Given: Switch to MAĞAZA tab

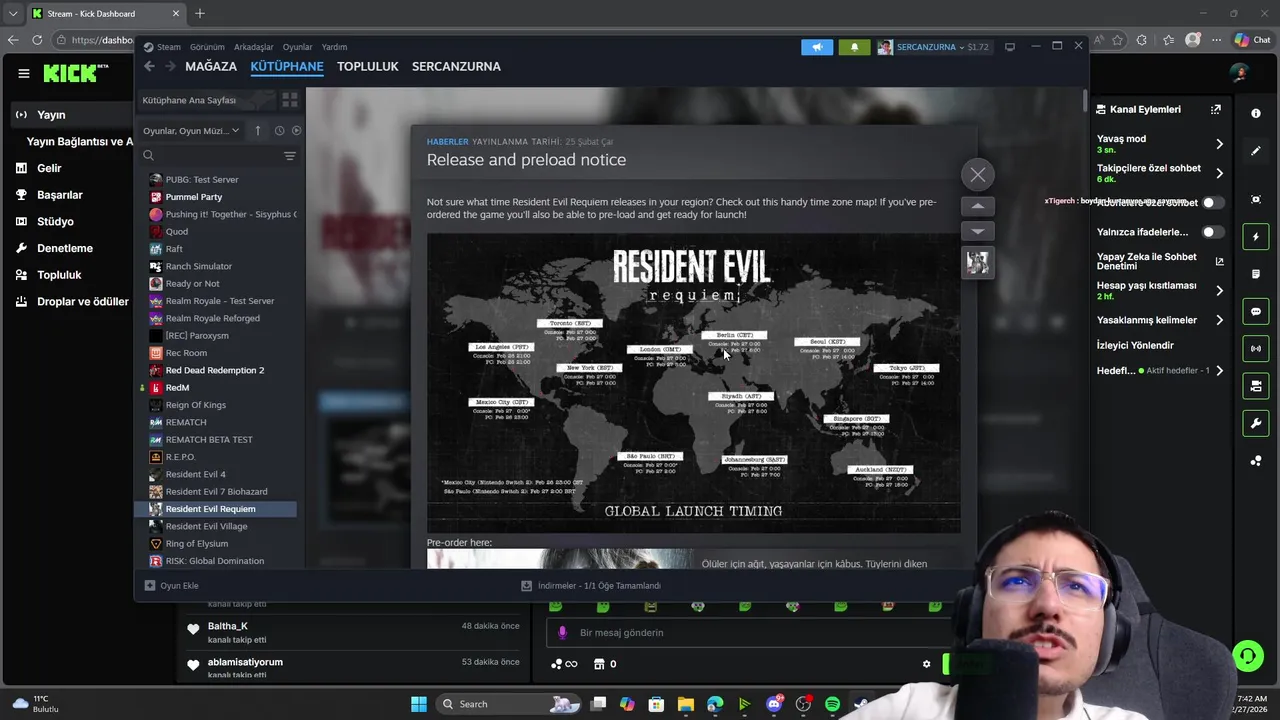Looking at the screenshot, I should (x=211, y=66).
